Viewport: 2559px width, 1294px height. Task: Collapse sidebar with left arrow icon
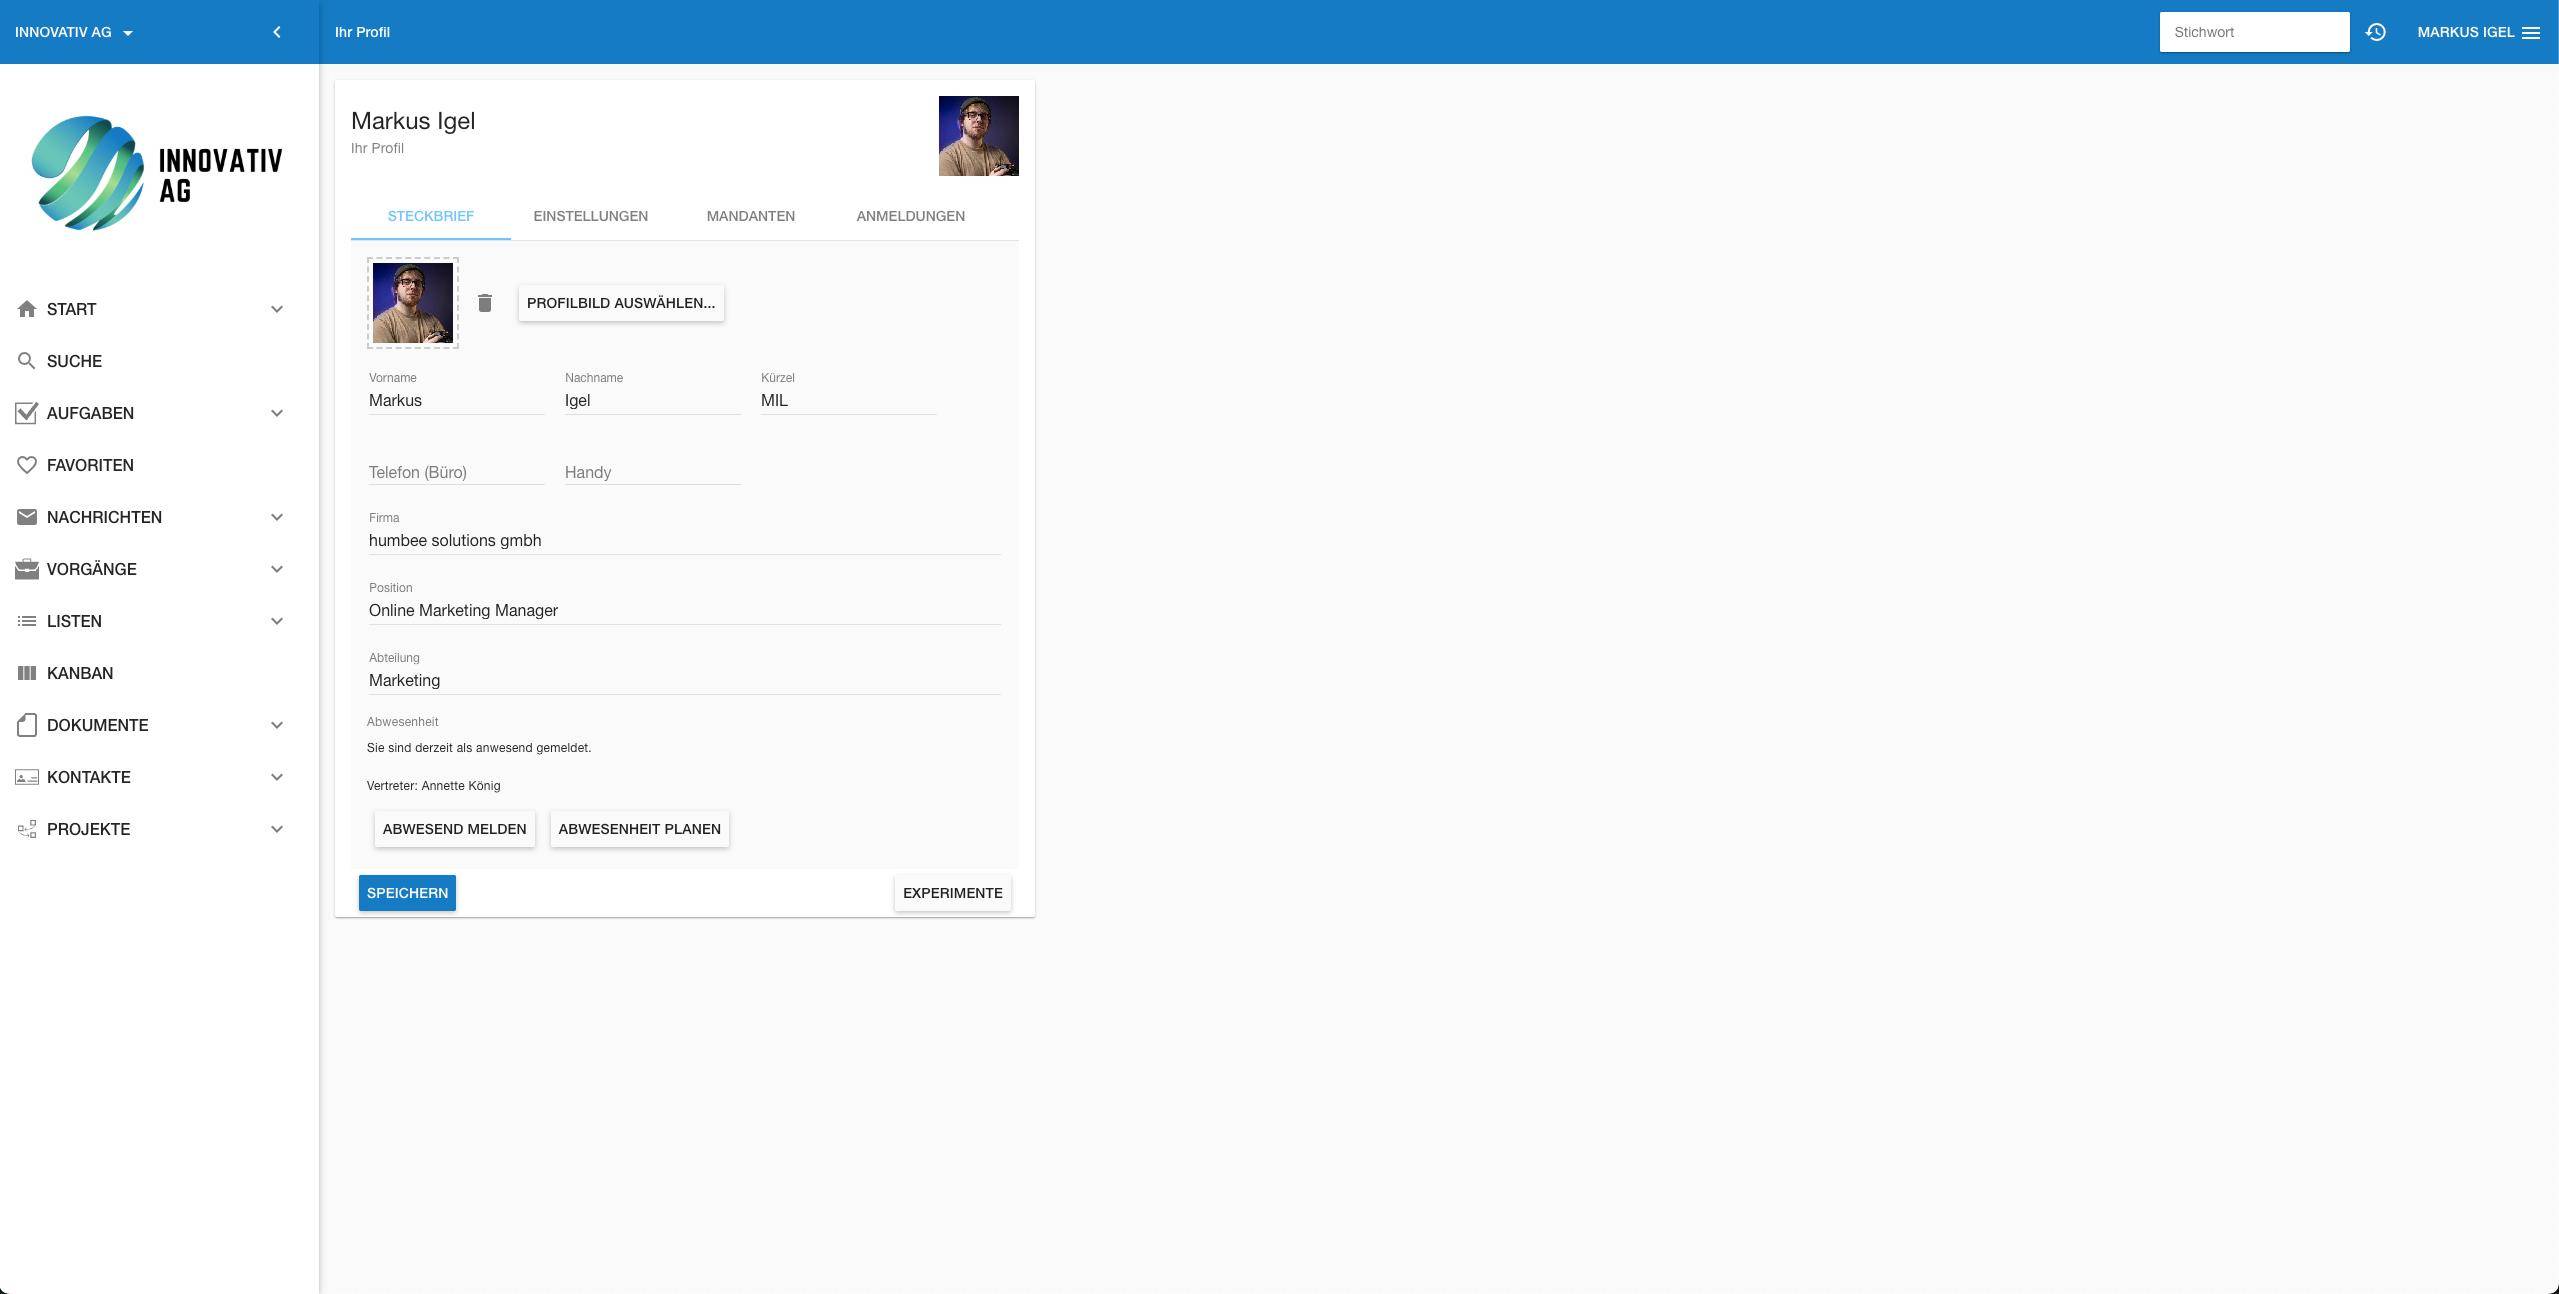(x=277, y=32)
